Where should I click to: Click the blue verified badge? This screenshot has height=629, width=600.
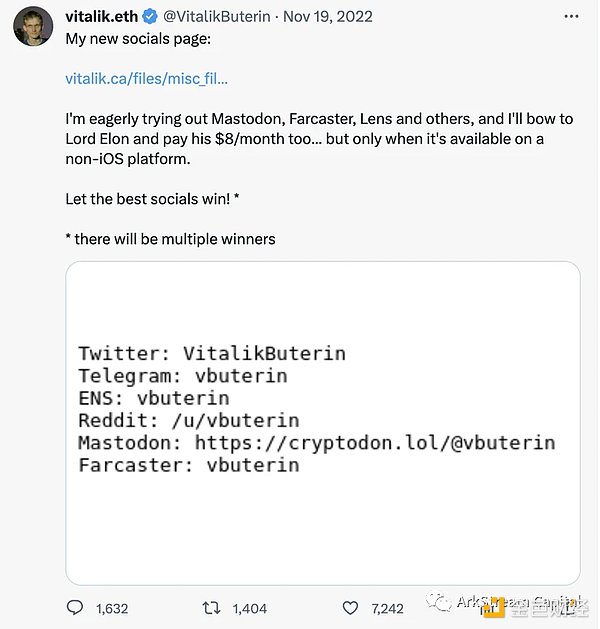(x=150, y=17)
